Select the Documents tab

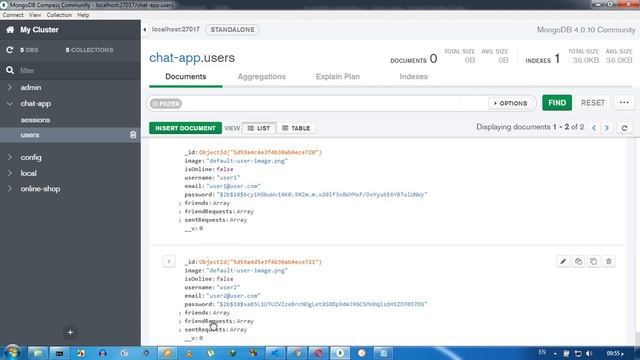pos(186,77)
